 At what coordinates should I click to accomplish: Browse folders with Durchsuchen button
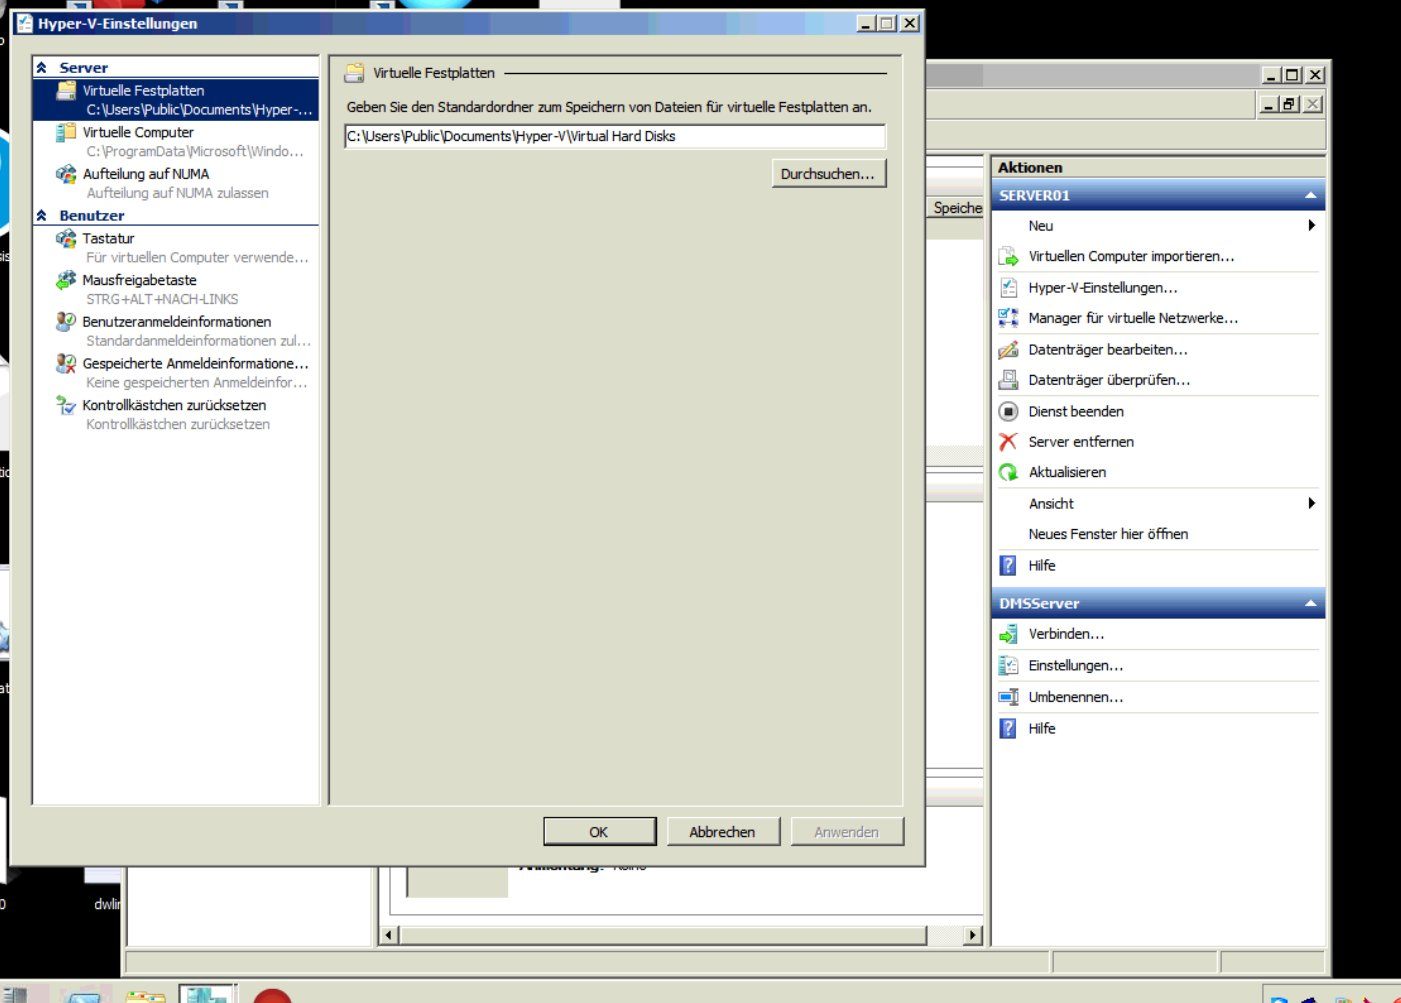point(828,174)
